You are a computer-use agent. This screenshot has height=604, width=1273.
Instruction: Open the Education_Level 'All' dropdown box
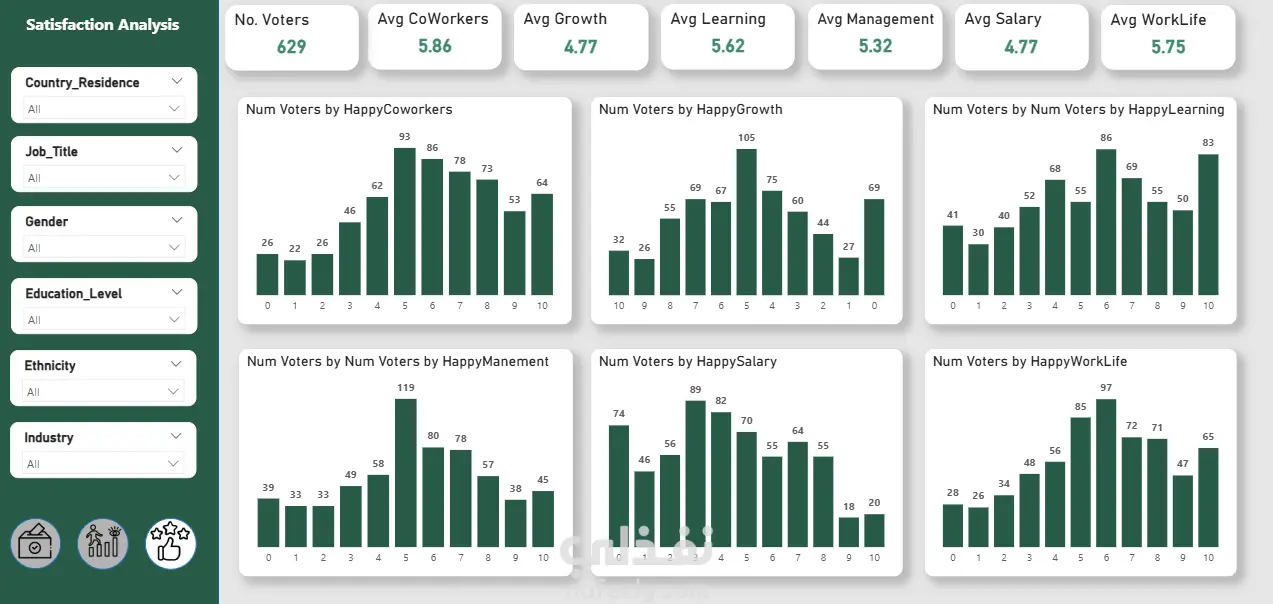(104, 319)
